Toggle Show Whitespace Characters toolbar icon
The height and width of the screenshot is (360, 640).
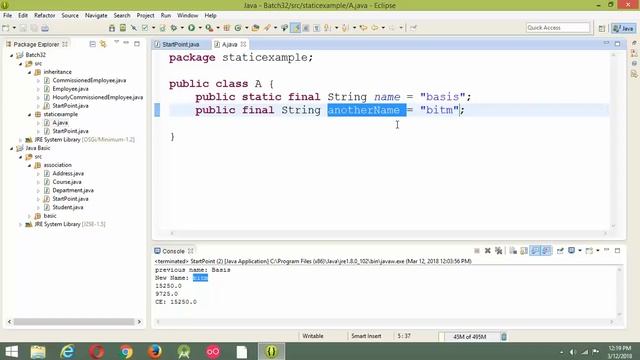click(x=316, y=28)
